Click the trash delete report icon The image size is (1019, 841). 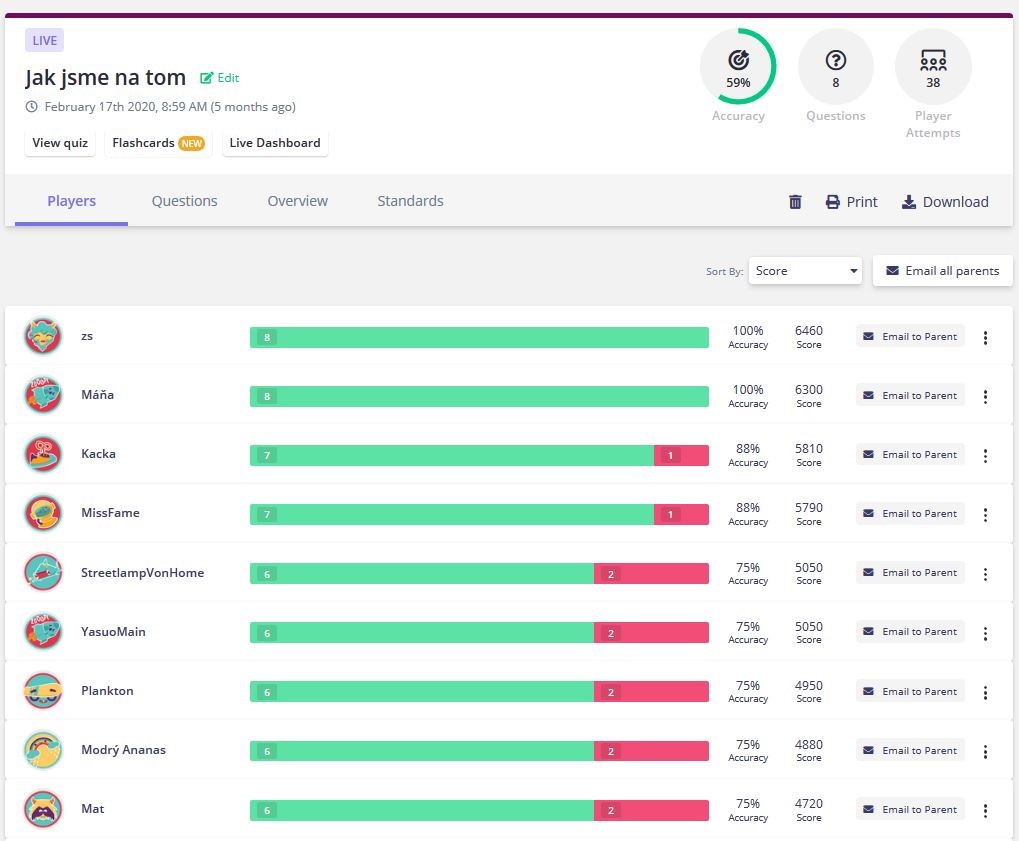point(795,202)
